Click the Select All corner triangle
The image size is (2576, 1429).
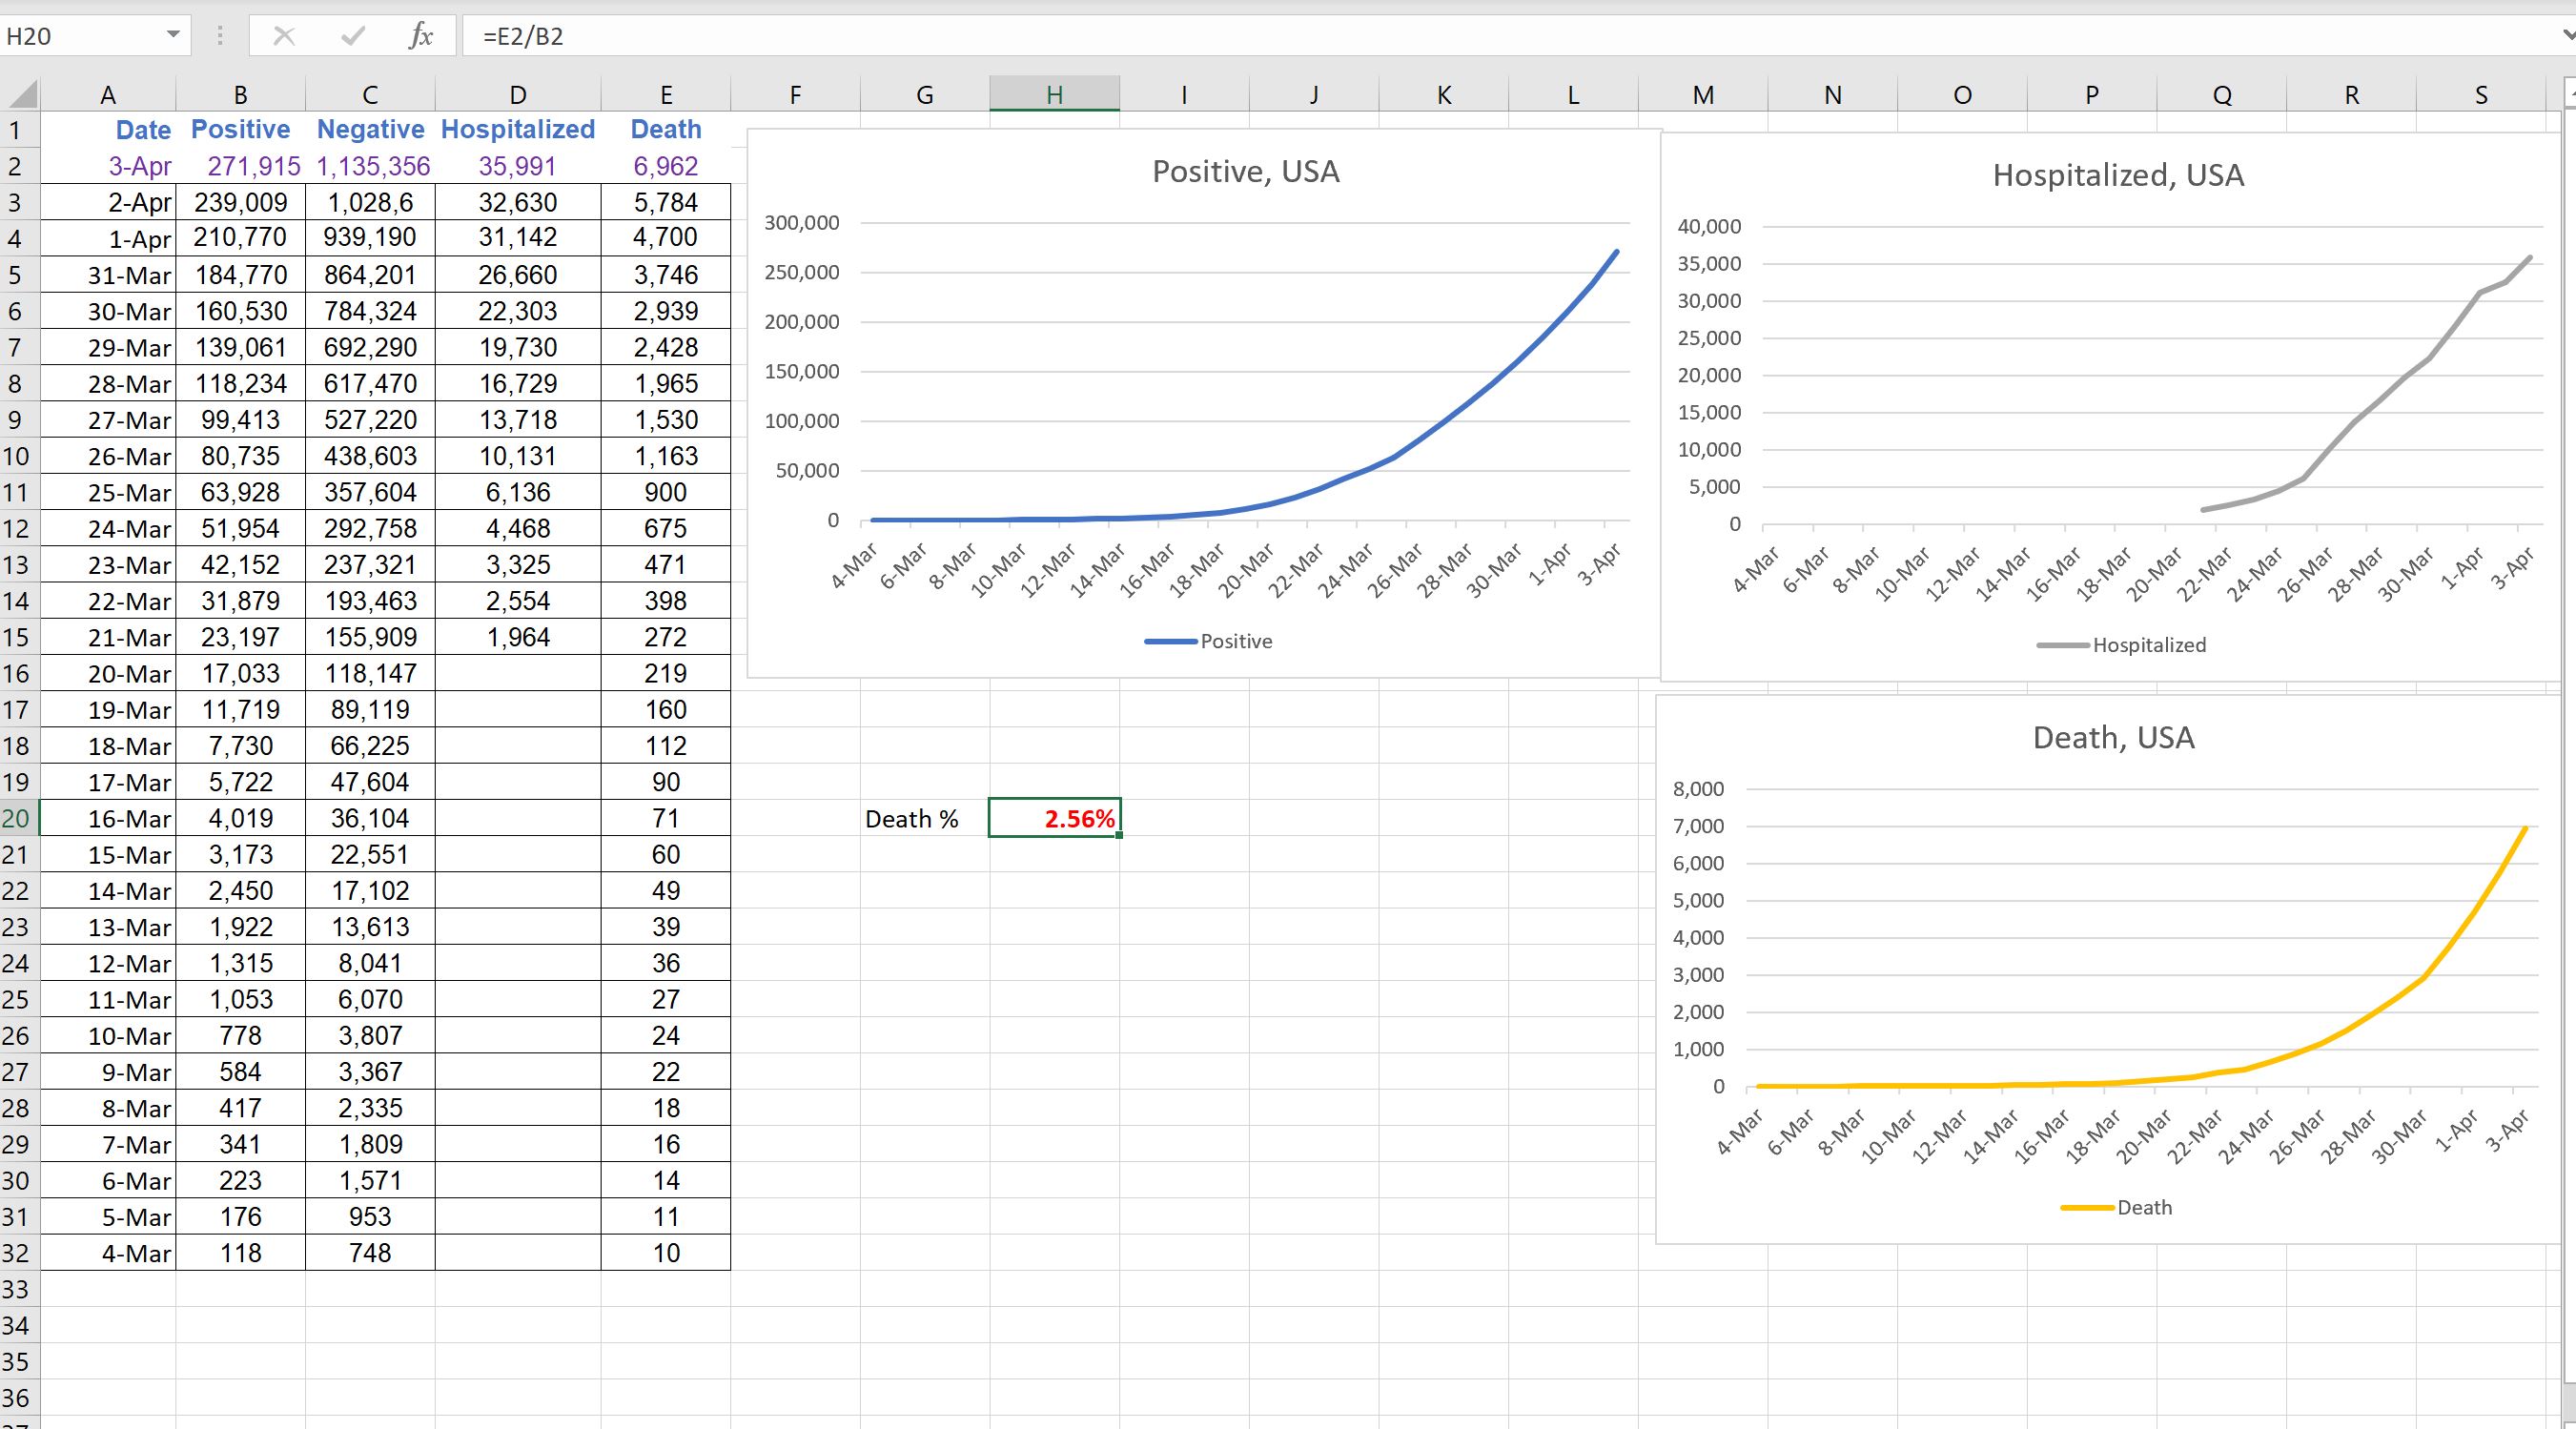pyautogui.click(x=22, y=95)
